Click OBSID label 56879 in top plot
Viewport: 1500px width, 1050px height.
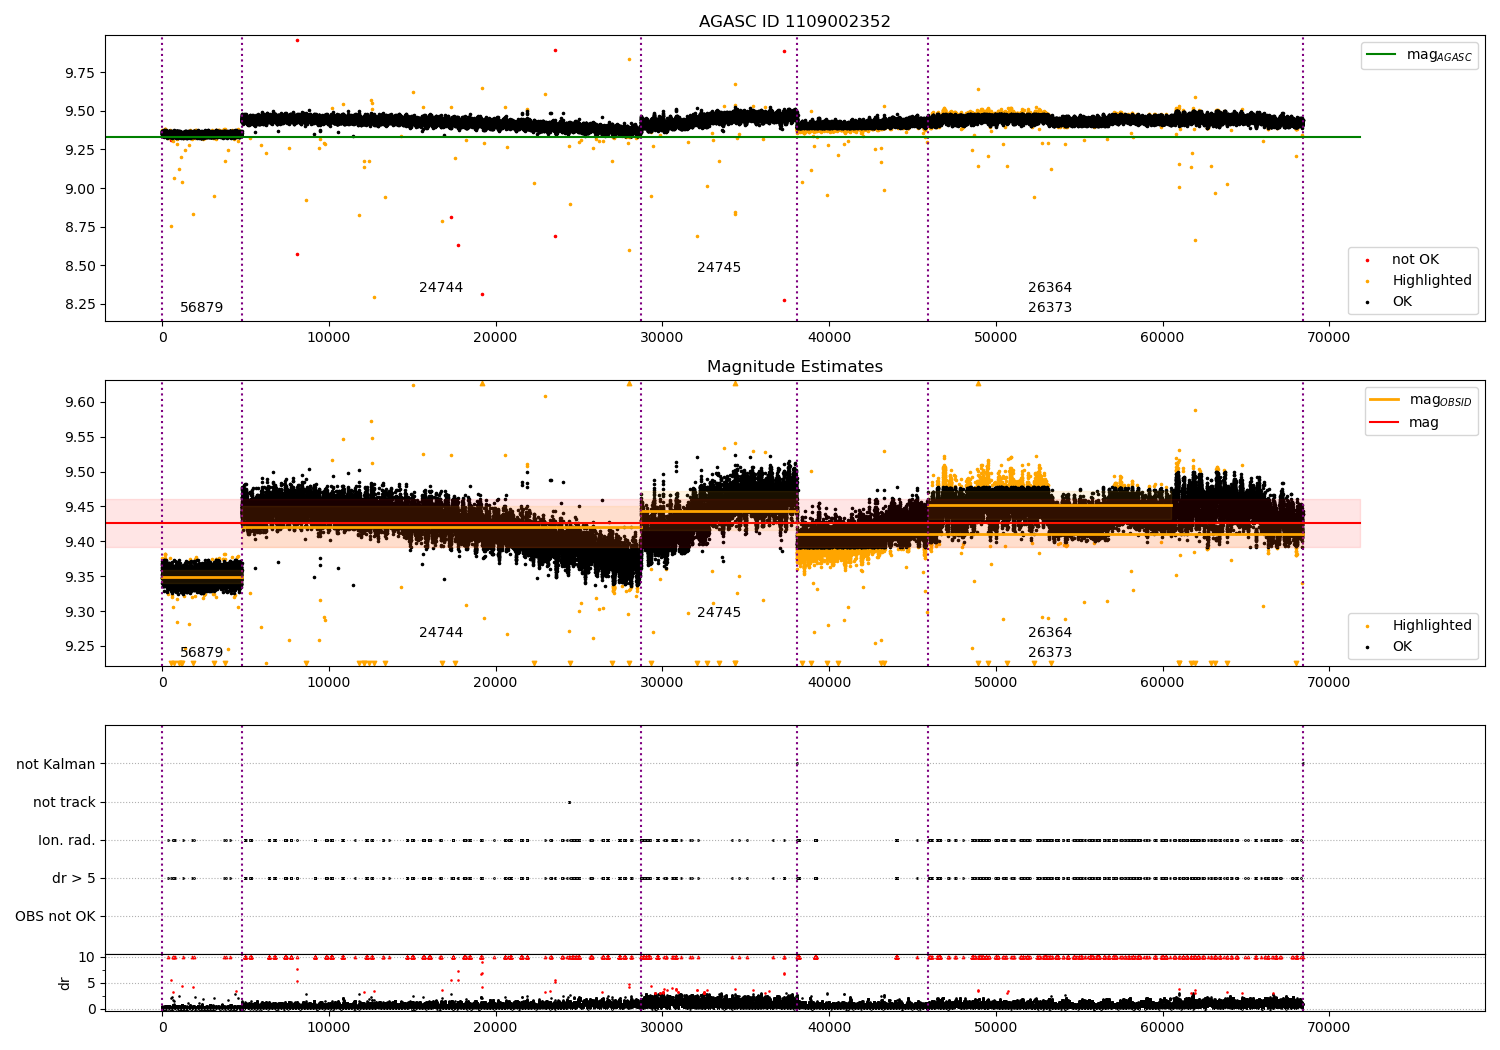point(202,308)
